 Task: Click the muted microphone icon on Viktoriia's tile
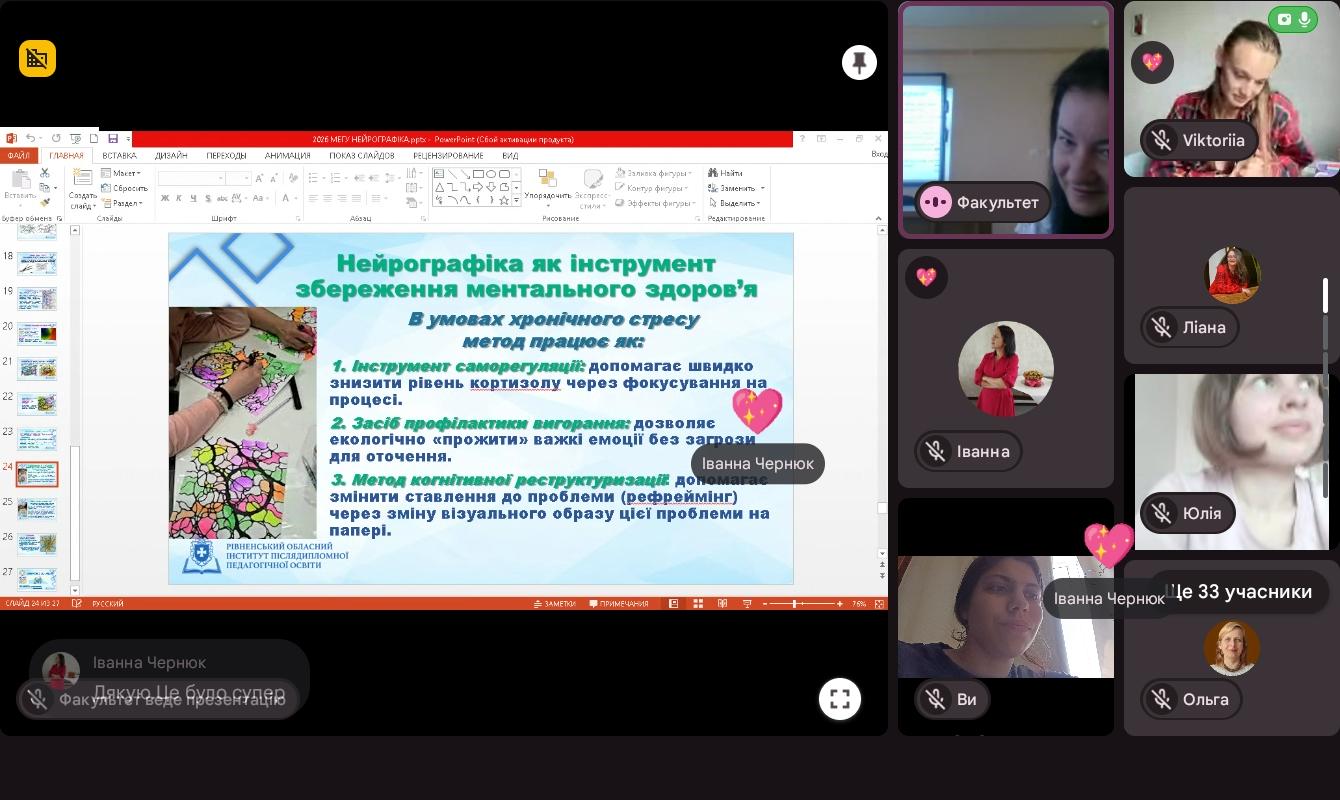[1161, 140]
